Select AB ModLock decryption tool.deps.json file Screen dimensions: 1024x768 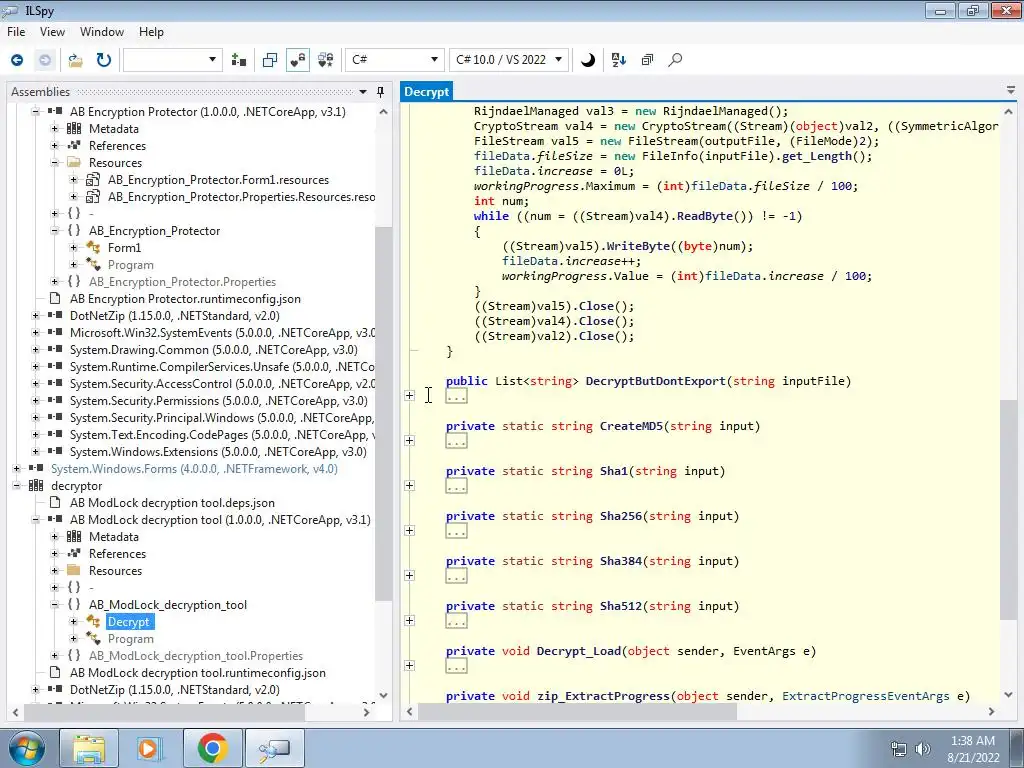tap(172, 503)
